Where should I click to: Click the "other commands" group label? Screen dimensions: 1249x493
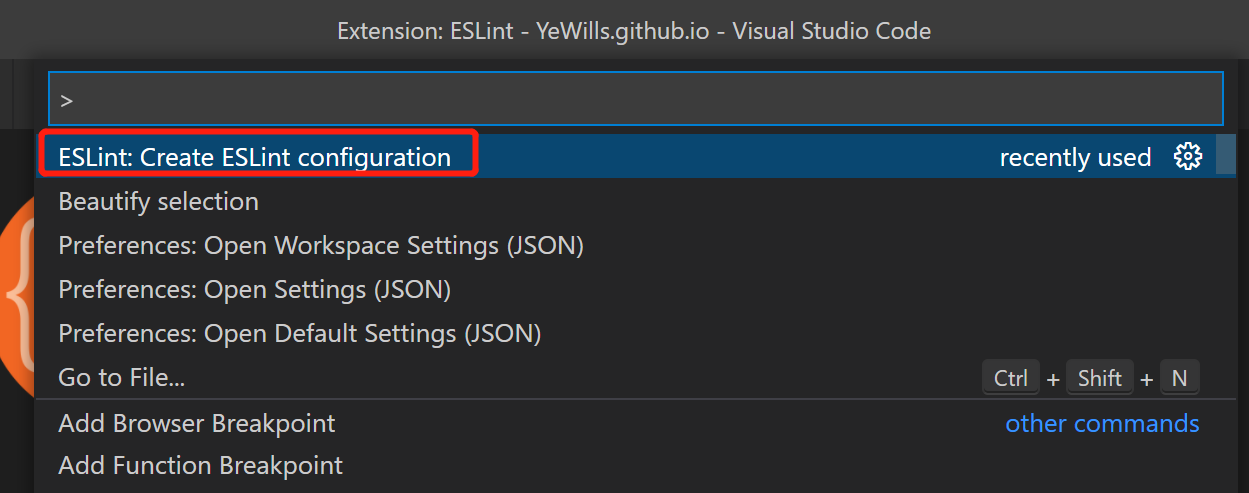coord(1102,424)
